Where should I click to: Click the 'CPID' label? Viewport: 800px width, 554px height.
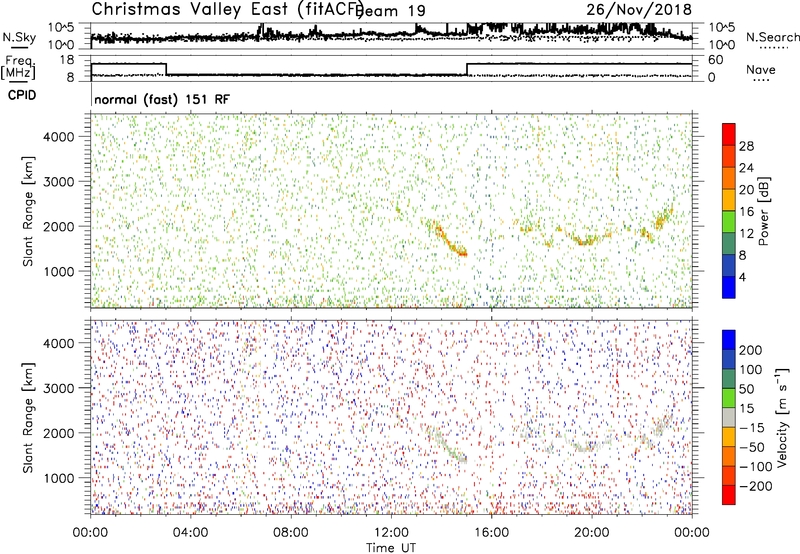[x=22, y=95]
